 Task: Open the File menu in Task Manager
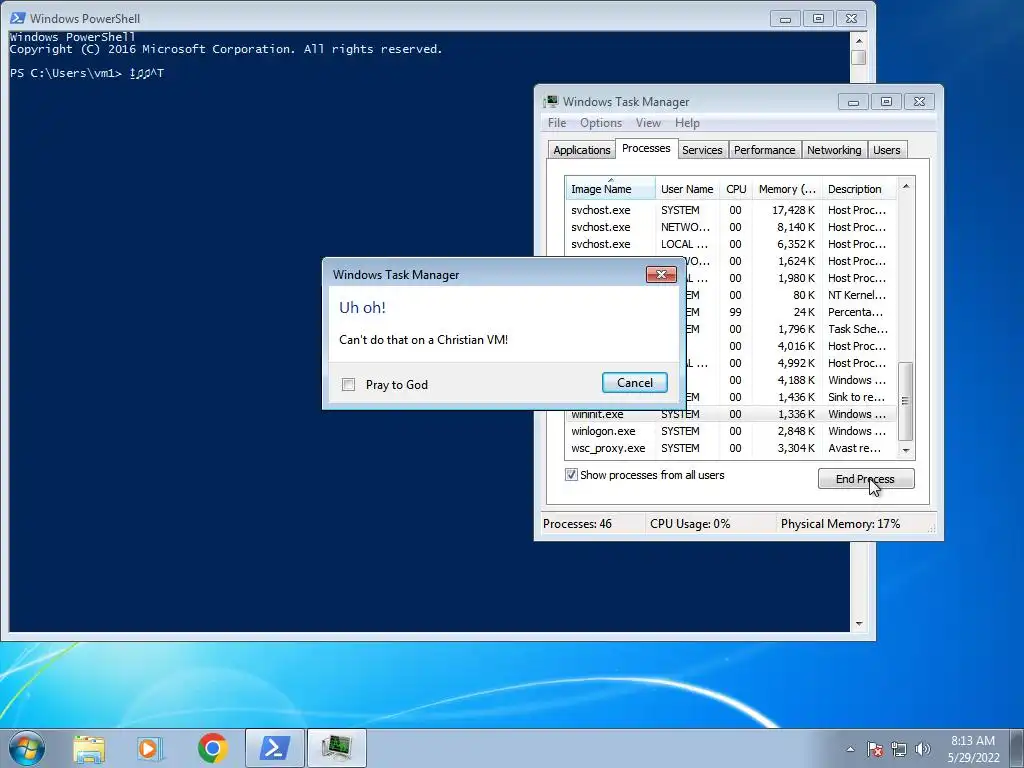click(557, 123)
